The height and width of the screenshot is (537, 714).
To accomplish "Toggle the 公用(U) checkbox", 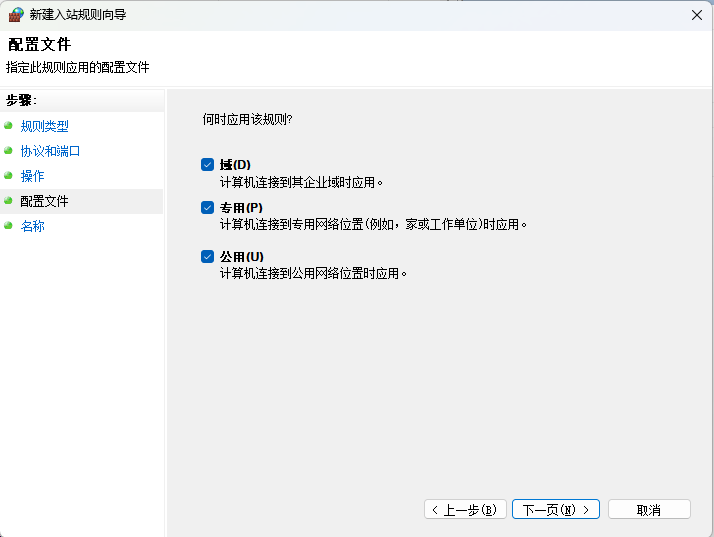I will pyautogui.click(x=207, y=256).
